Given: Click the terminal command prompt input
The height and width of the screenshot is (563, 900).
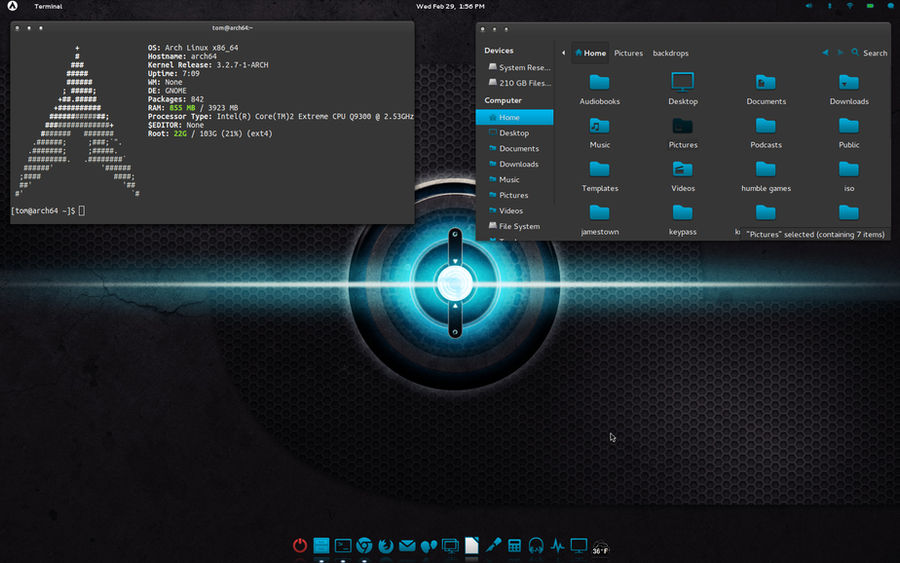Looking at the screenshot, I should coord(82,211).
